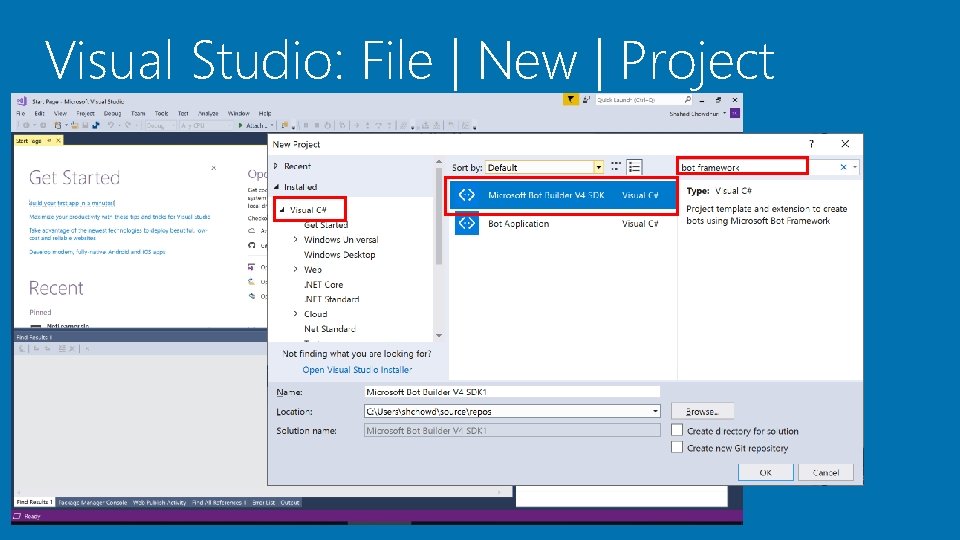Screen dimensions: 960x540
Task: Enable Create directory for solution checkbox
Action: 677,430
